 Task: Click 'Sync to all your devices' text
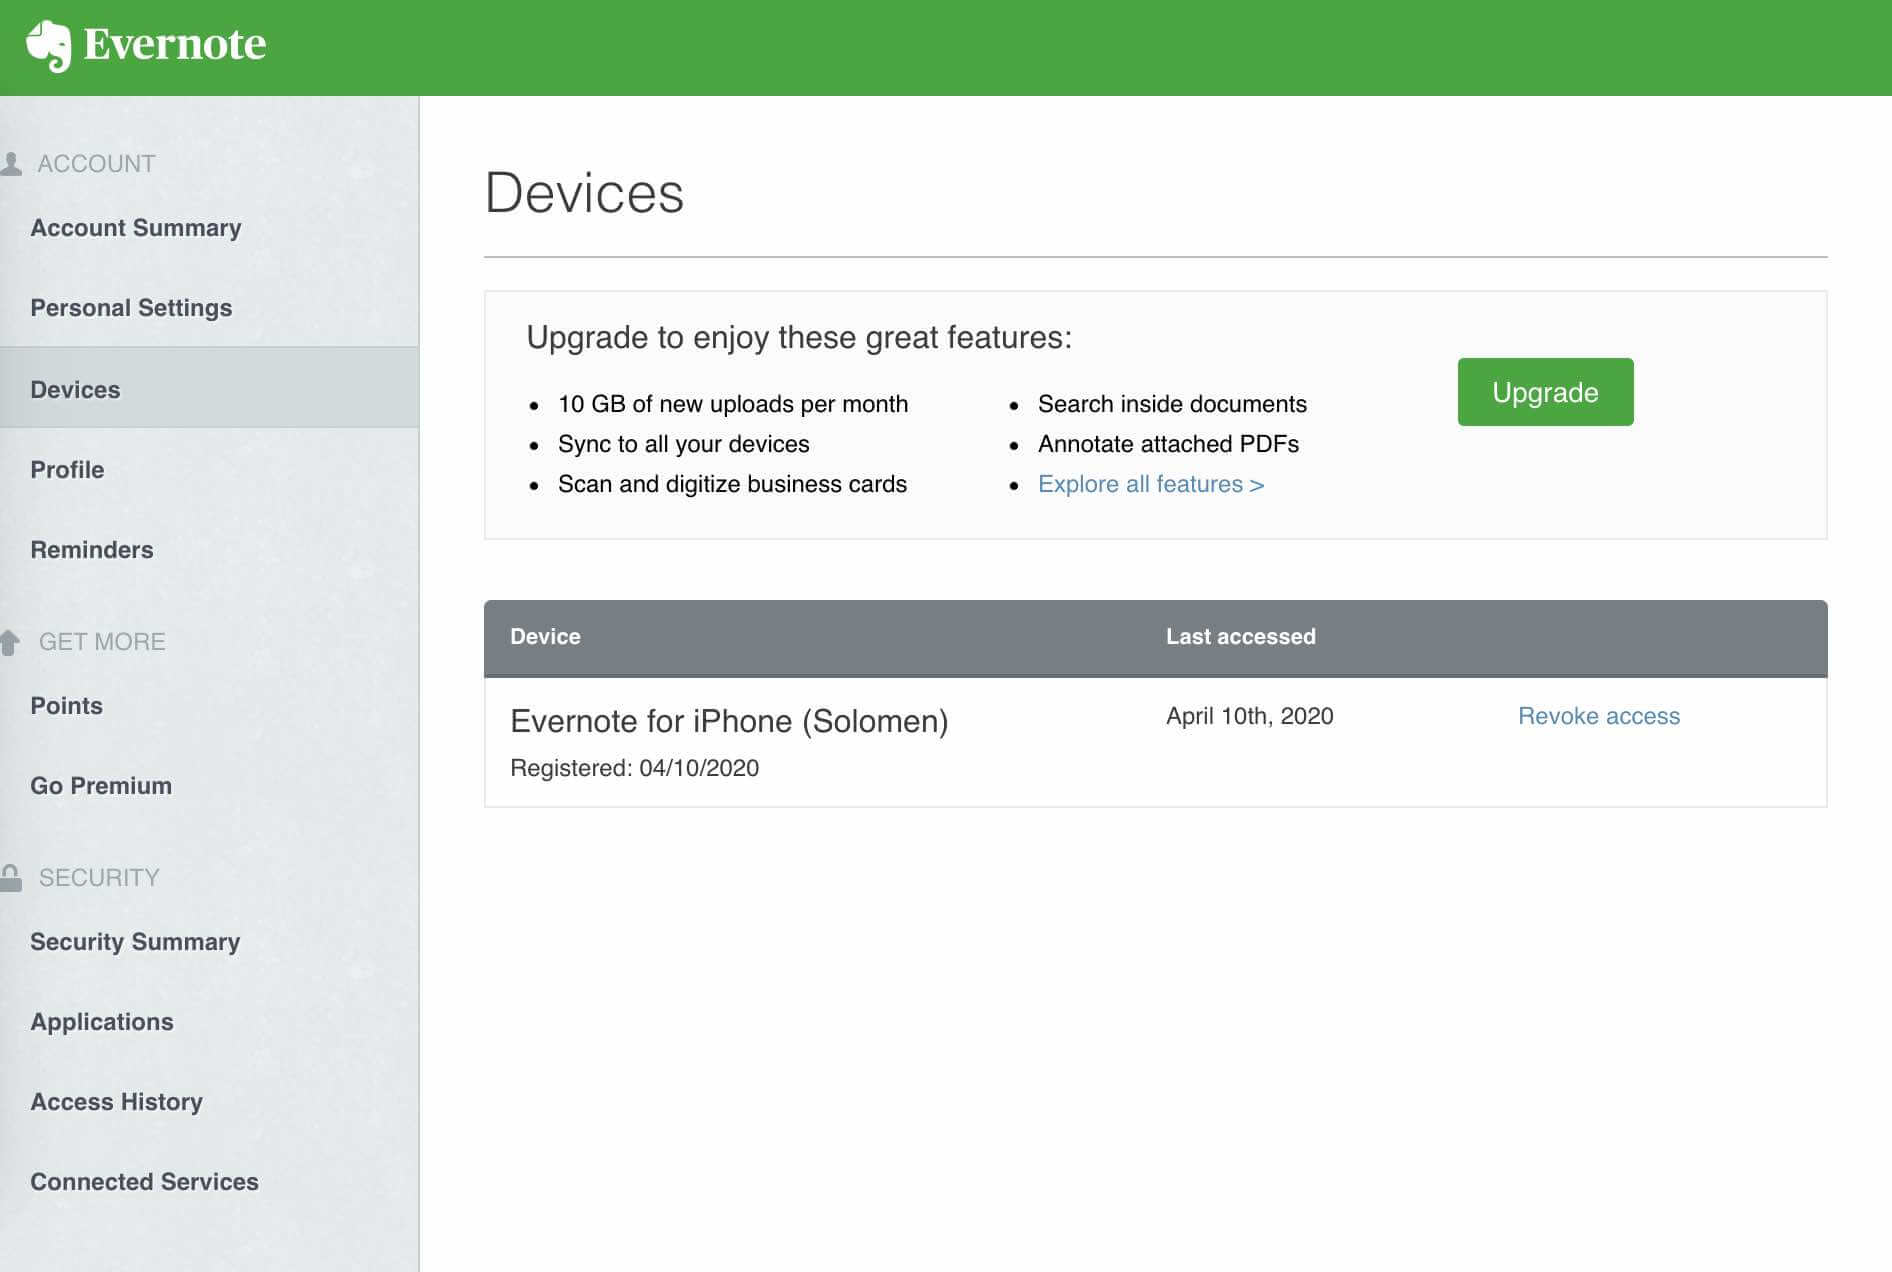tap(683, 444)
